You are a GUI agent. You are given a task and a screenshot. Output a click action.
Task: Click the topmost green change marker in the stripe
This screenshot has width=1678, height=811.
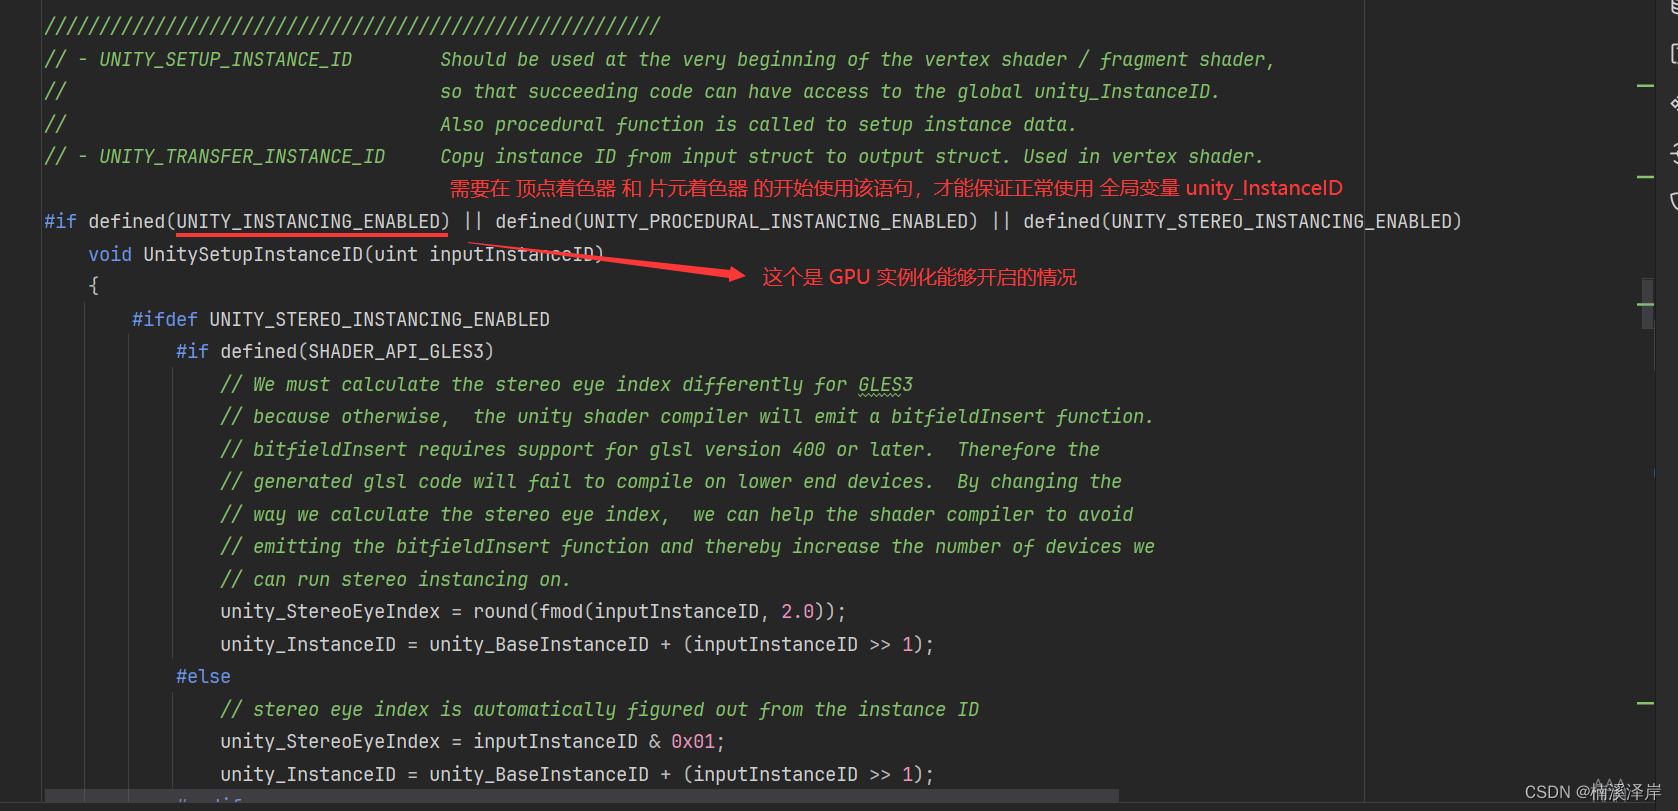(x=1645, y=87)
